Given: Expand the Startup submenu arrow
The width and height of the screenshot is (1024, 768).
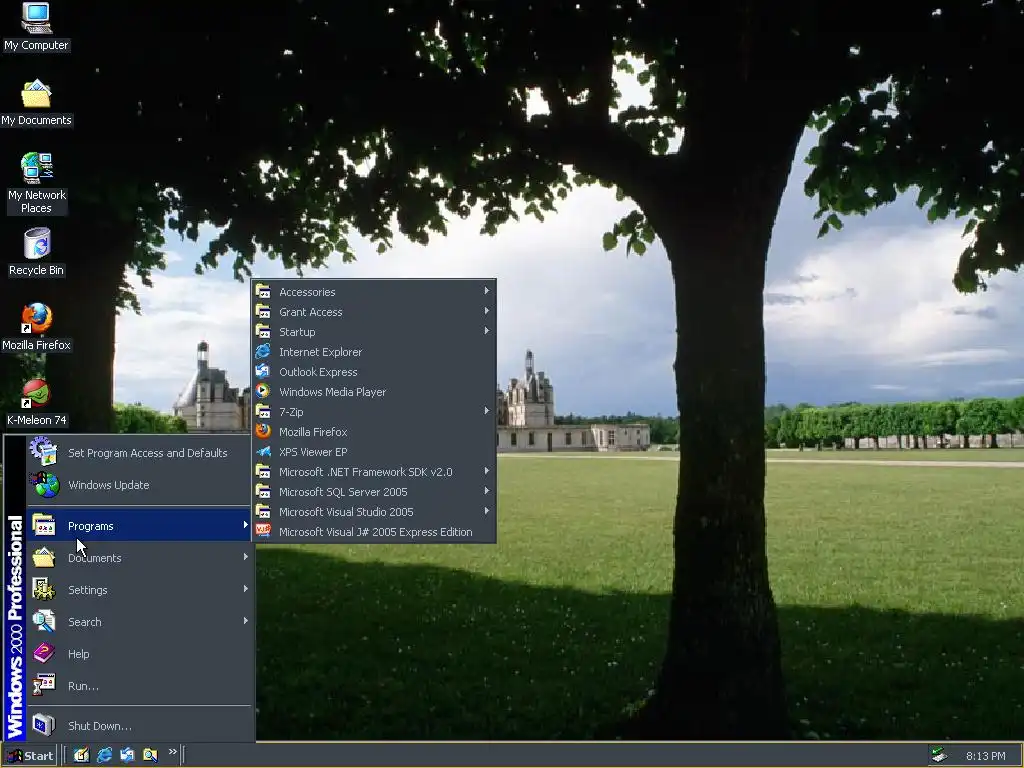Looking at the screenshot, I should [487, 331].
